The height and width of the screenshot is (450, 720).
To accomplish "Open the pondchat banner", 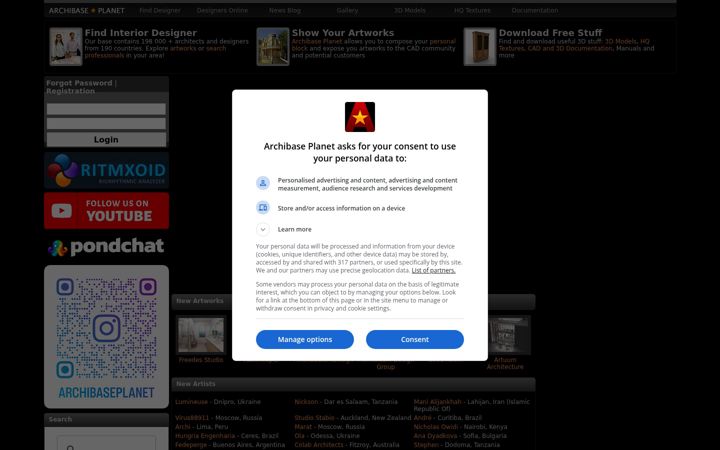I will coord(107,247).
